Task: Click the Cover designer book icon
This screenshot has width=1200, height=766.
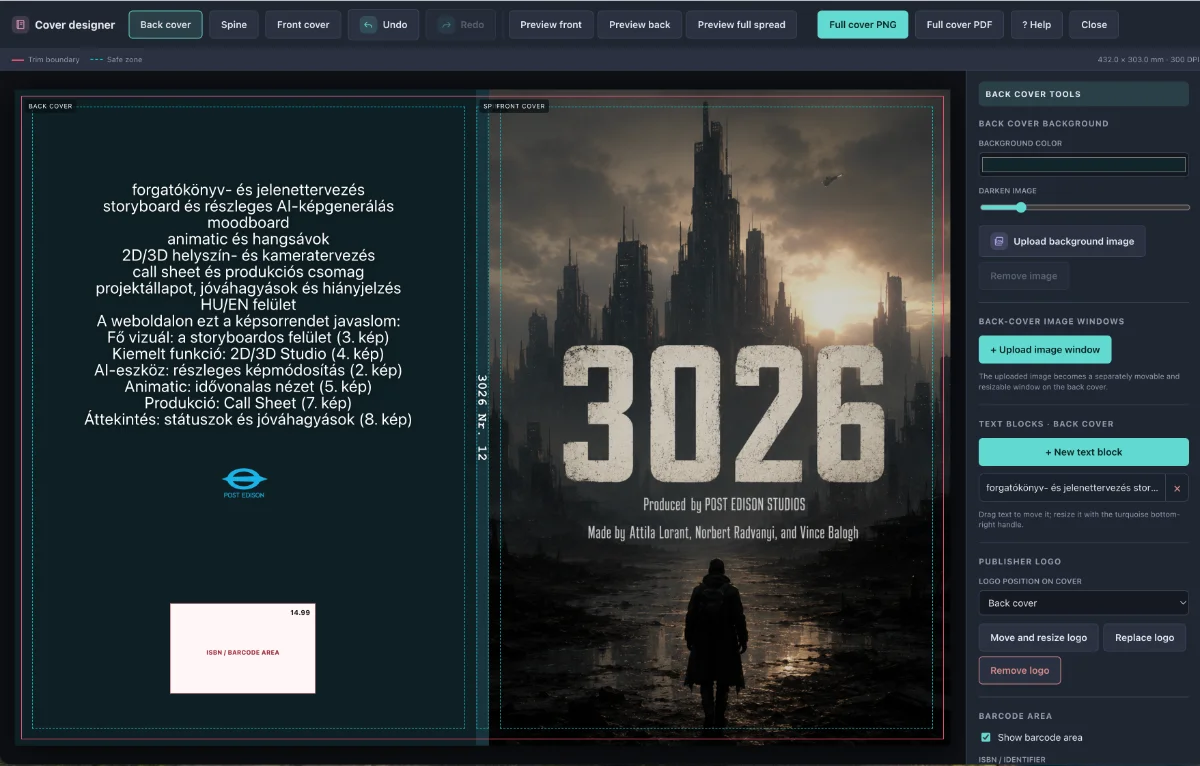Action: [20, 25]
